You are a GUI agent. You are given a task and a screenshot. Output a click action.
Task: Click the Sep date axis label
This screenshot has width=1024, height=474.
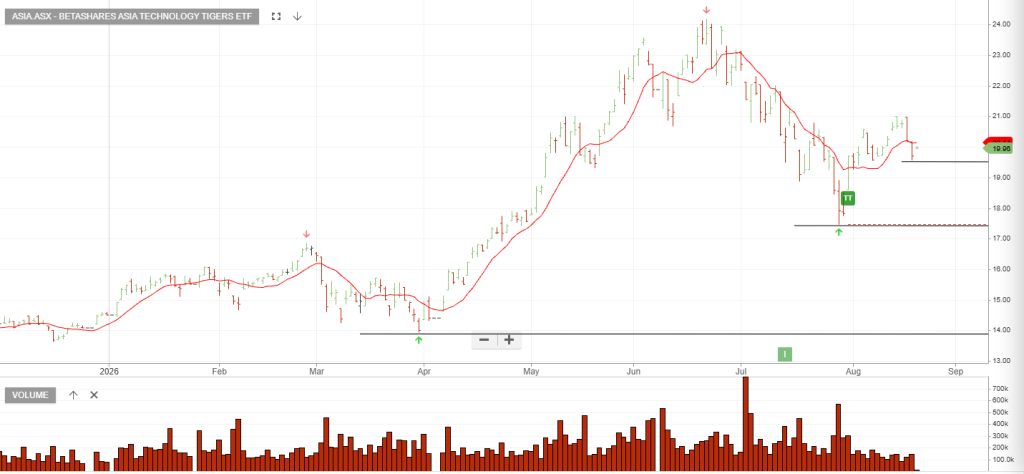pyautogui.click(x=954, y=370)
